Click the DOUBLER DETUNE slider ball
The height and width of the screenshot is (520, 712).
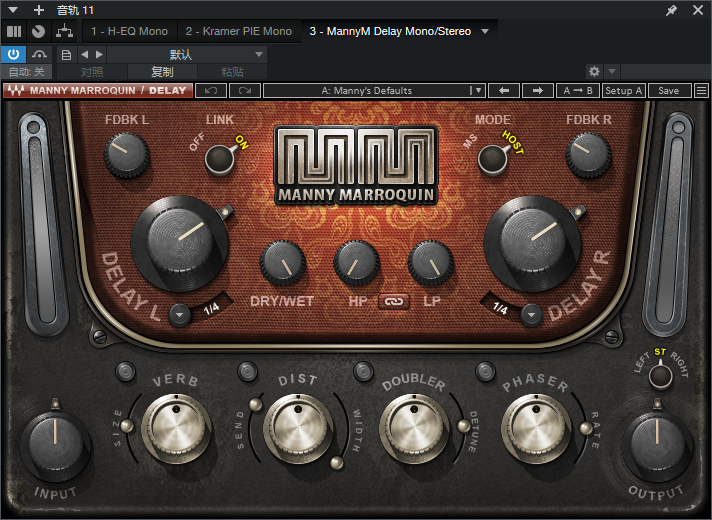(x=464, y=426)
